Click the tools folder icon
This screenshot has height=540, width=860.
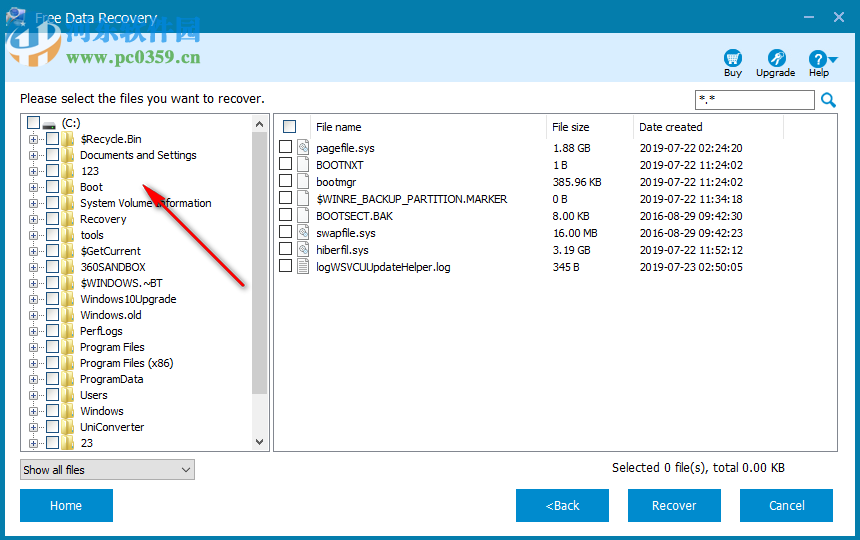[67, 235]
